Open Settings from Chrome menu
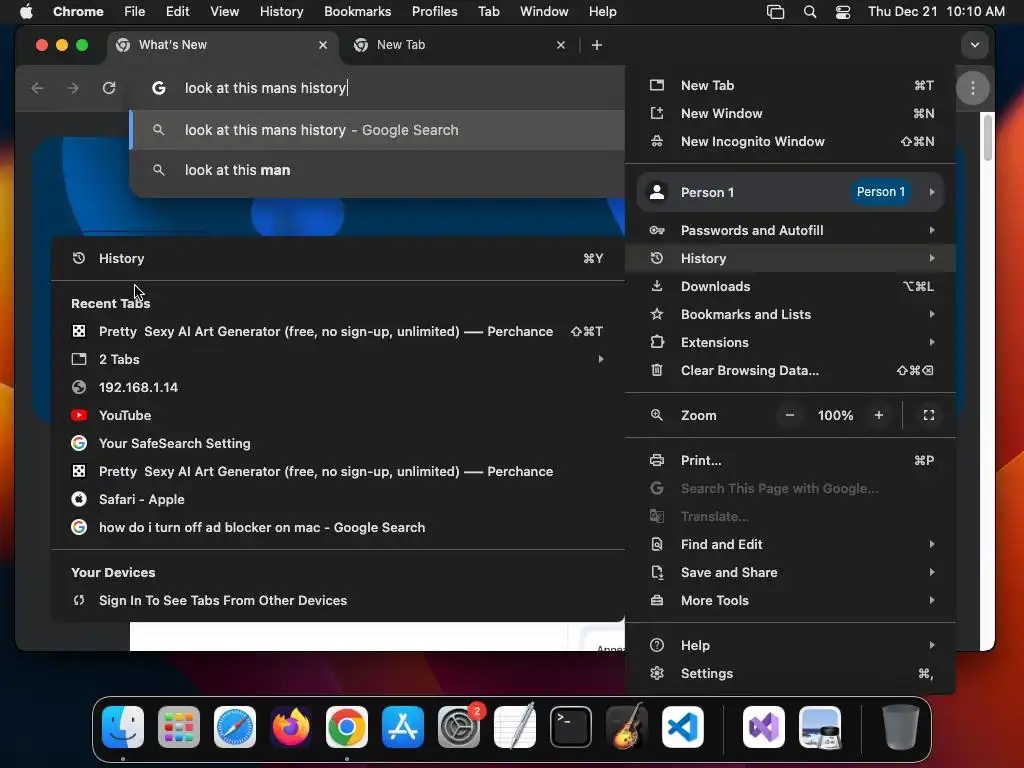Image resolution: width=1024 pixels, height=768 pixels. tap(791, 674)
